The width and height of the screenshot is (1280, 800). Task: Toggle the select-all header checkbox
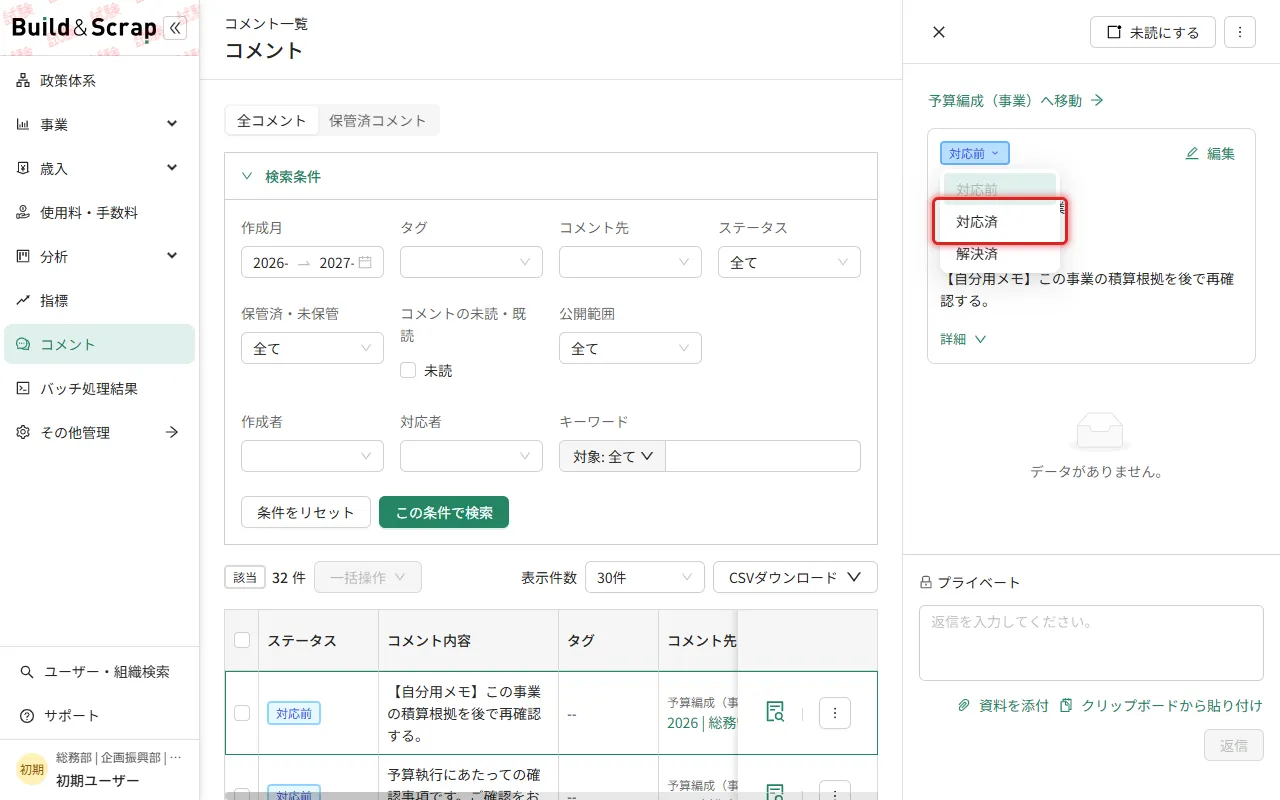point(242,640)
